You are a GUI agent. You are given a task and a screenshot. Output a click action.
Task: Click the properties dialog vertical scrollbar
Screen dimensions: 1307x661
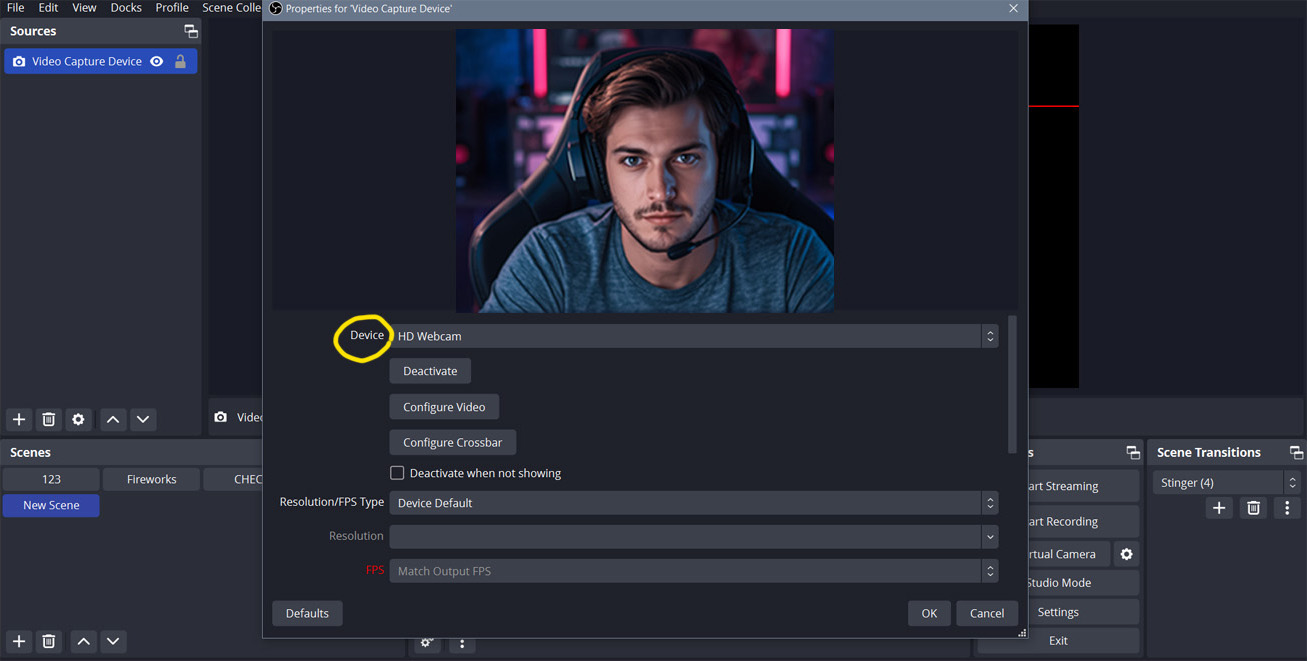(1012, 385)
